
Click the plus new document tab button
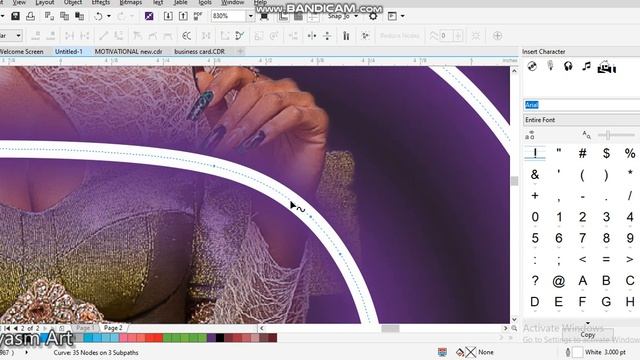point(240,51)
